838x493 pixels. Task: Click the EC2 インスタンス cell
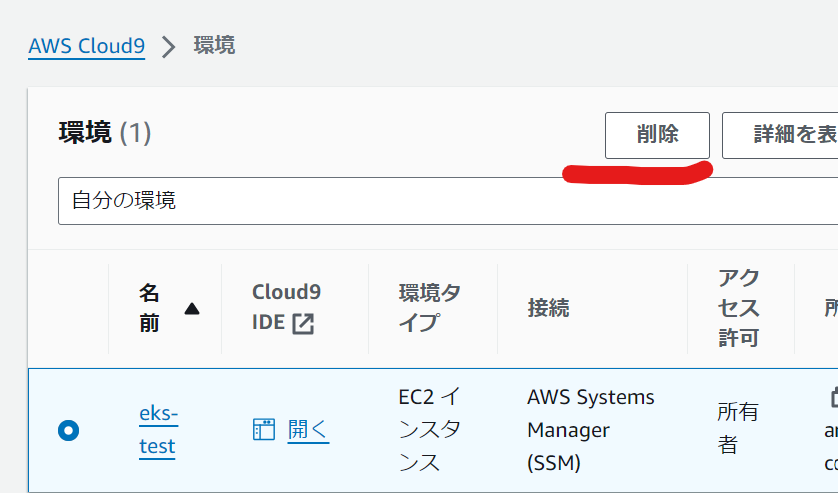430,430
